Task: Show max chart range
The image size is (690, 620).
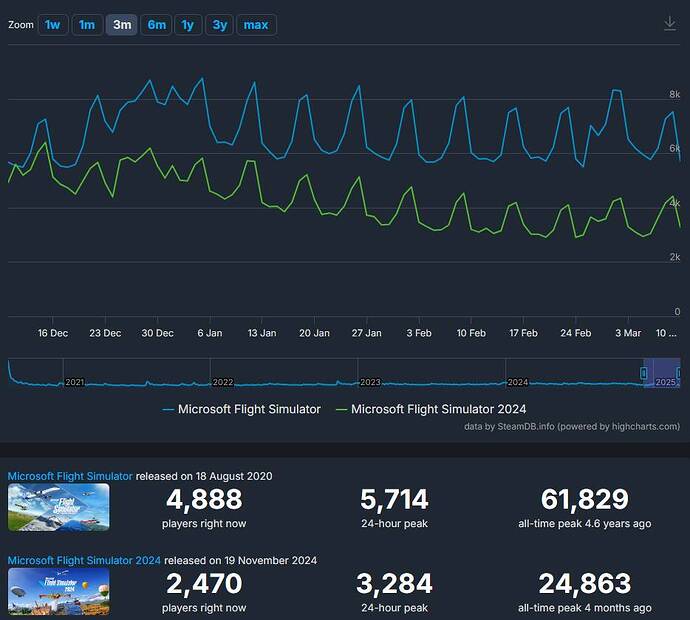Action: tap(257, 25)
